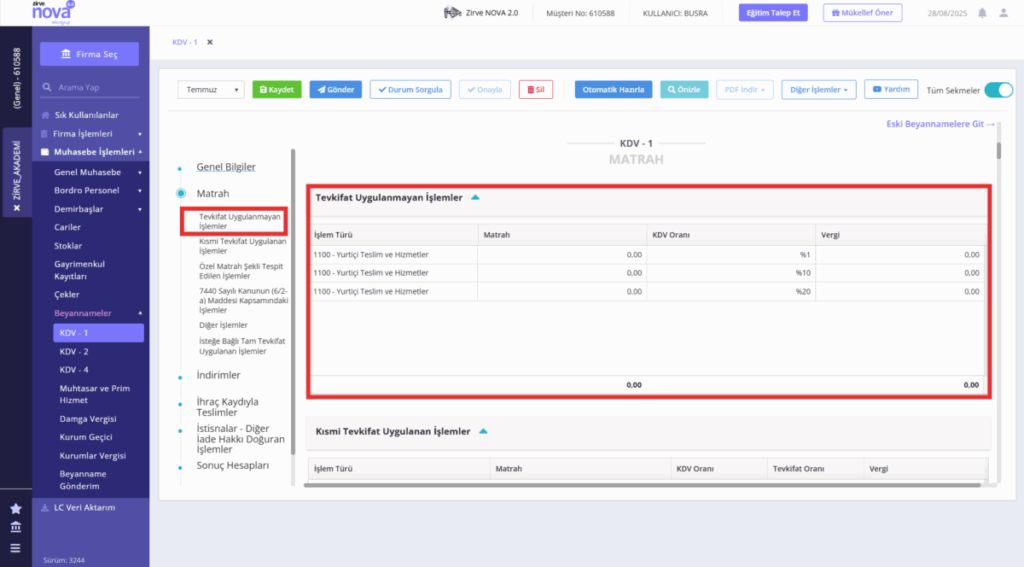Open the Diğer İşlemler dropdown
Screen dimensions: 1024x567
(x=818, y=89)
